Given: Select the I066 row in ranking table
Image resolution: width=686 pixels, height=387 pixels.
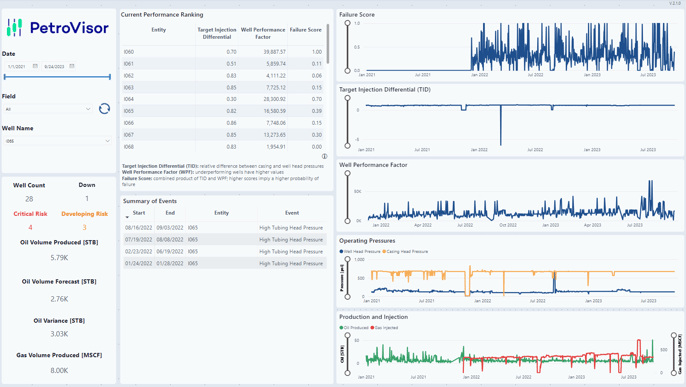Looking at the screenshot, I should click(x=223, y=123).
